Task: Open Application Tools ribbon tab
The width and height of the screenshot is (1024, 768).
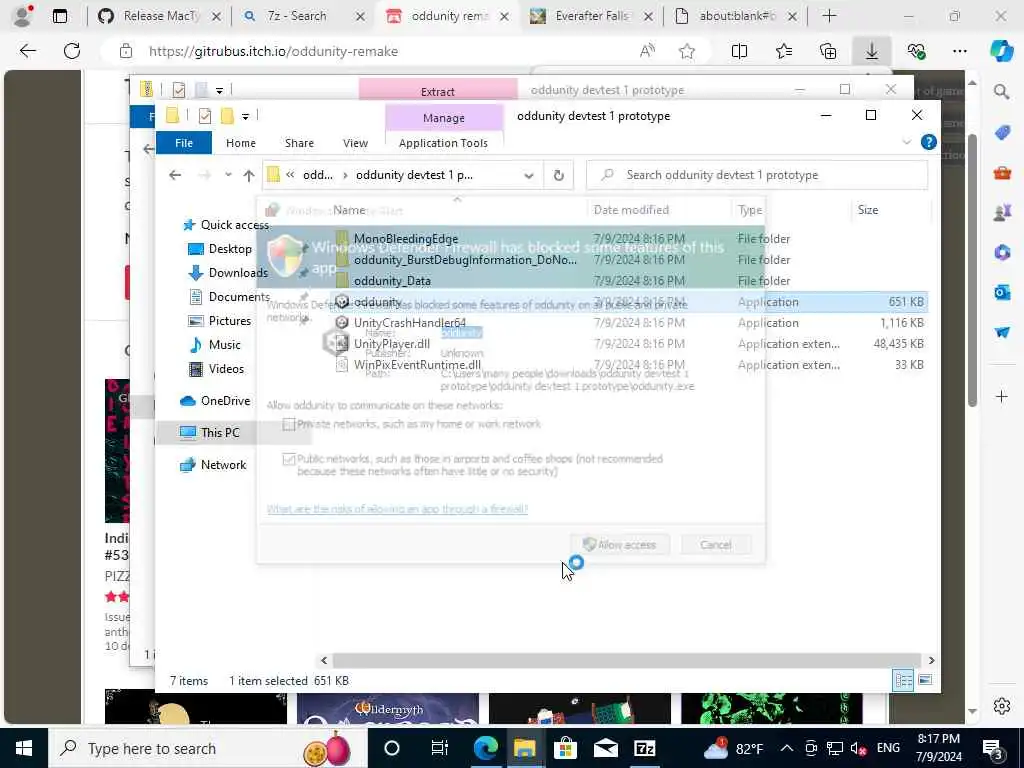Action: (x=443, y=142)
